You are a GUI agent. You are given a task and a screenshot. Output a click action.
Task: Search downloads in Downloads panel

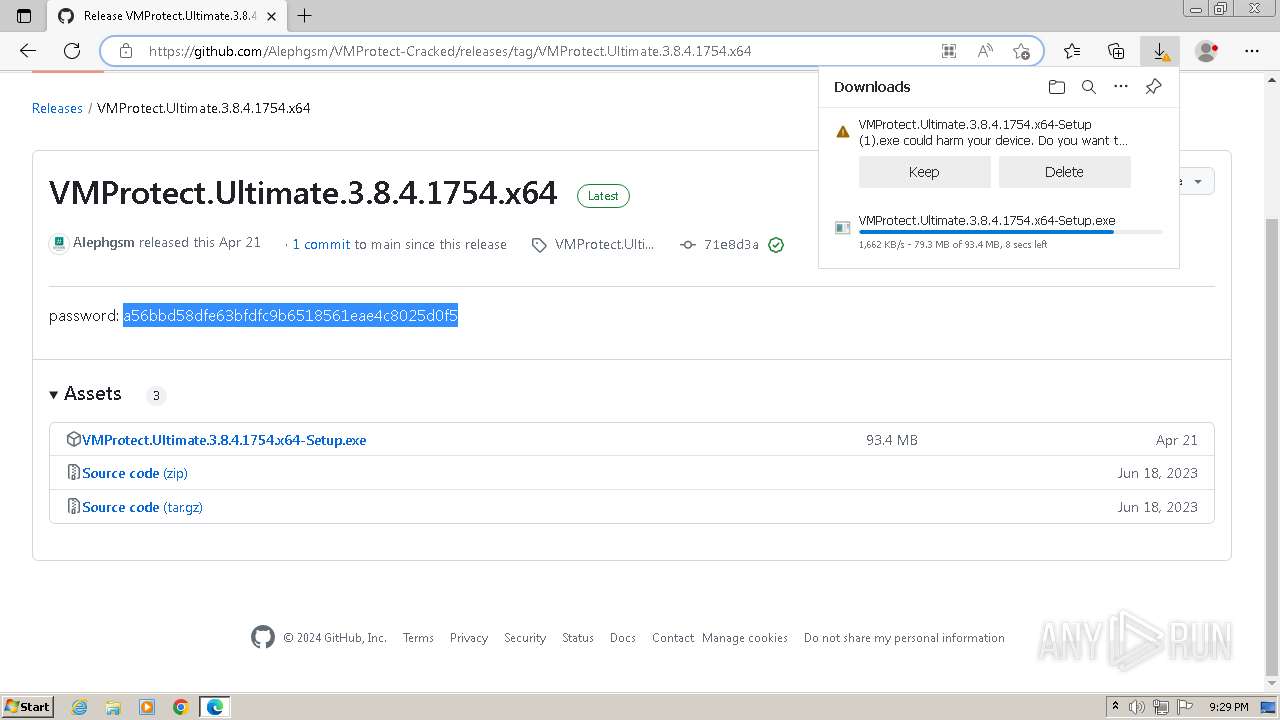point(1089,87)
